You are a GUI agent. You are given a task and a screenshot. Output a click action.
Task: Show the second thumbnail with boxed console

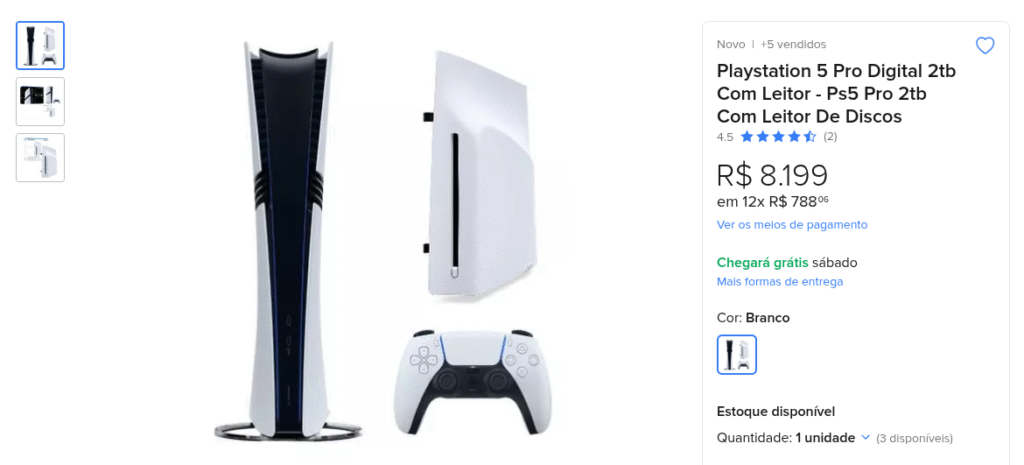(40, 101)
